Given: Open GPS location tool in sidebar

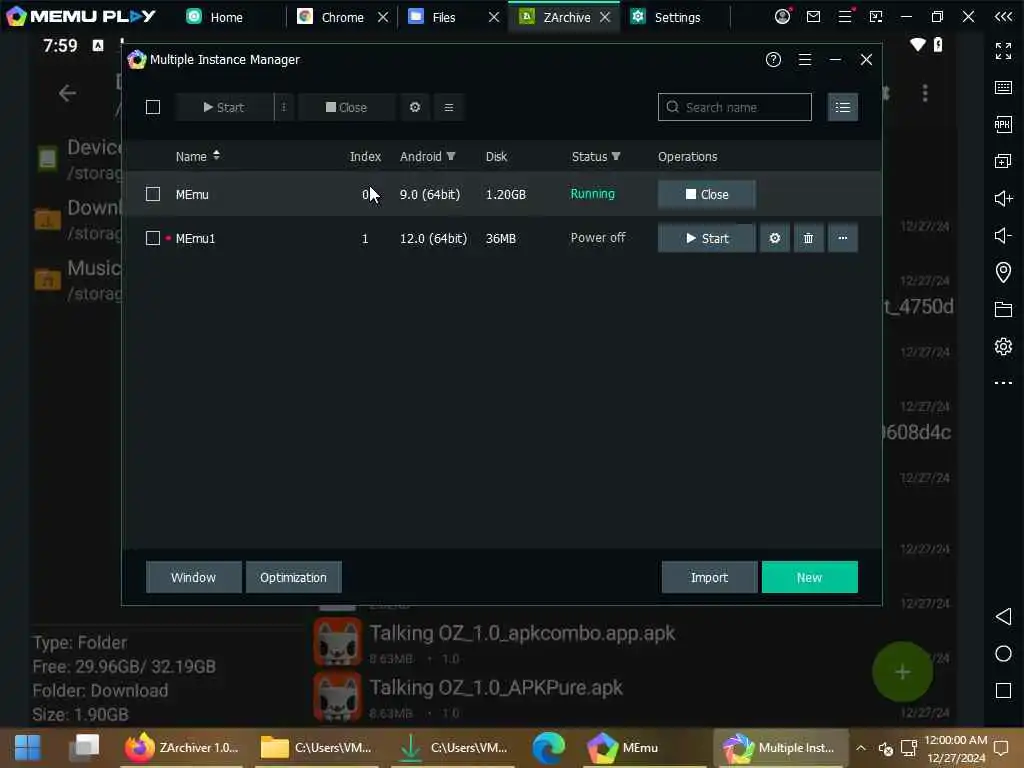Looking at the screenshot, I should 1003,272.
